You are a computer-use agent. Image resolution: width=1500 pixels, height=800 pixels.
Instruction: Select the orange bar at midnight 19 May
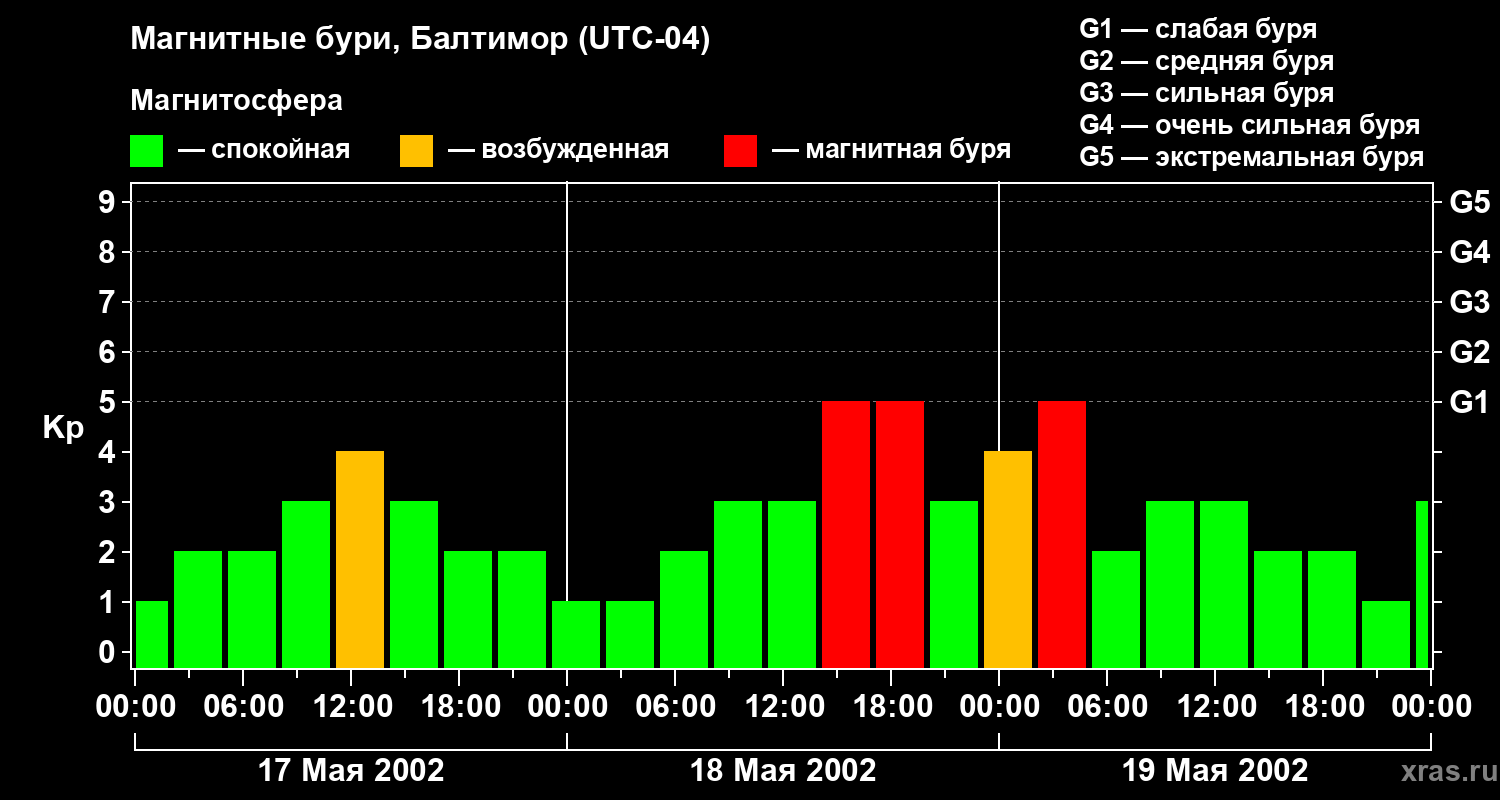point(1007,559)
